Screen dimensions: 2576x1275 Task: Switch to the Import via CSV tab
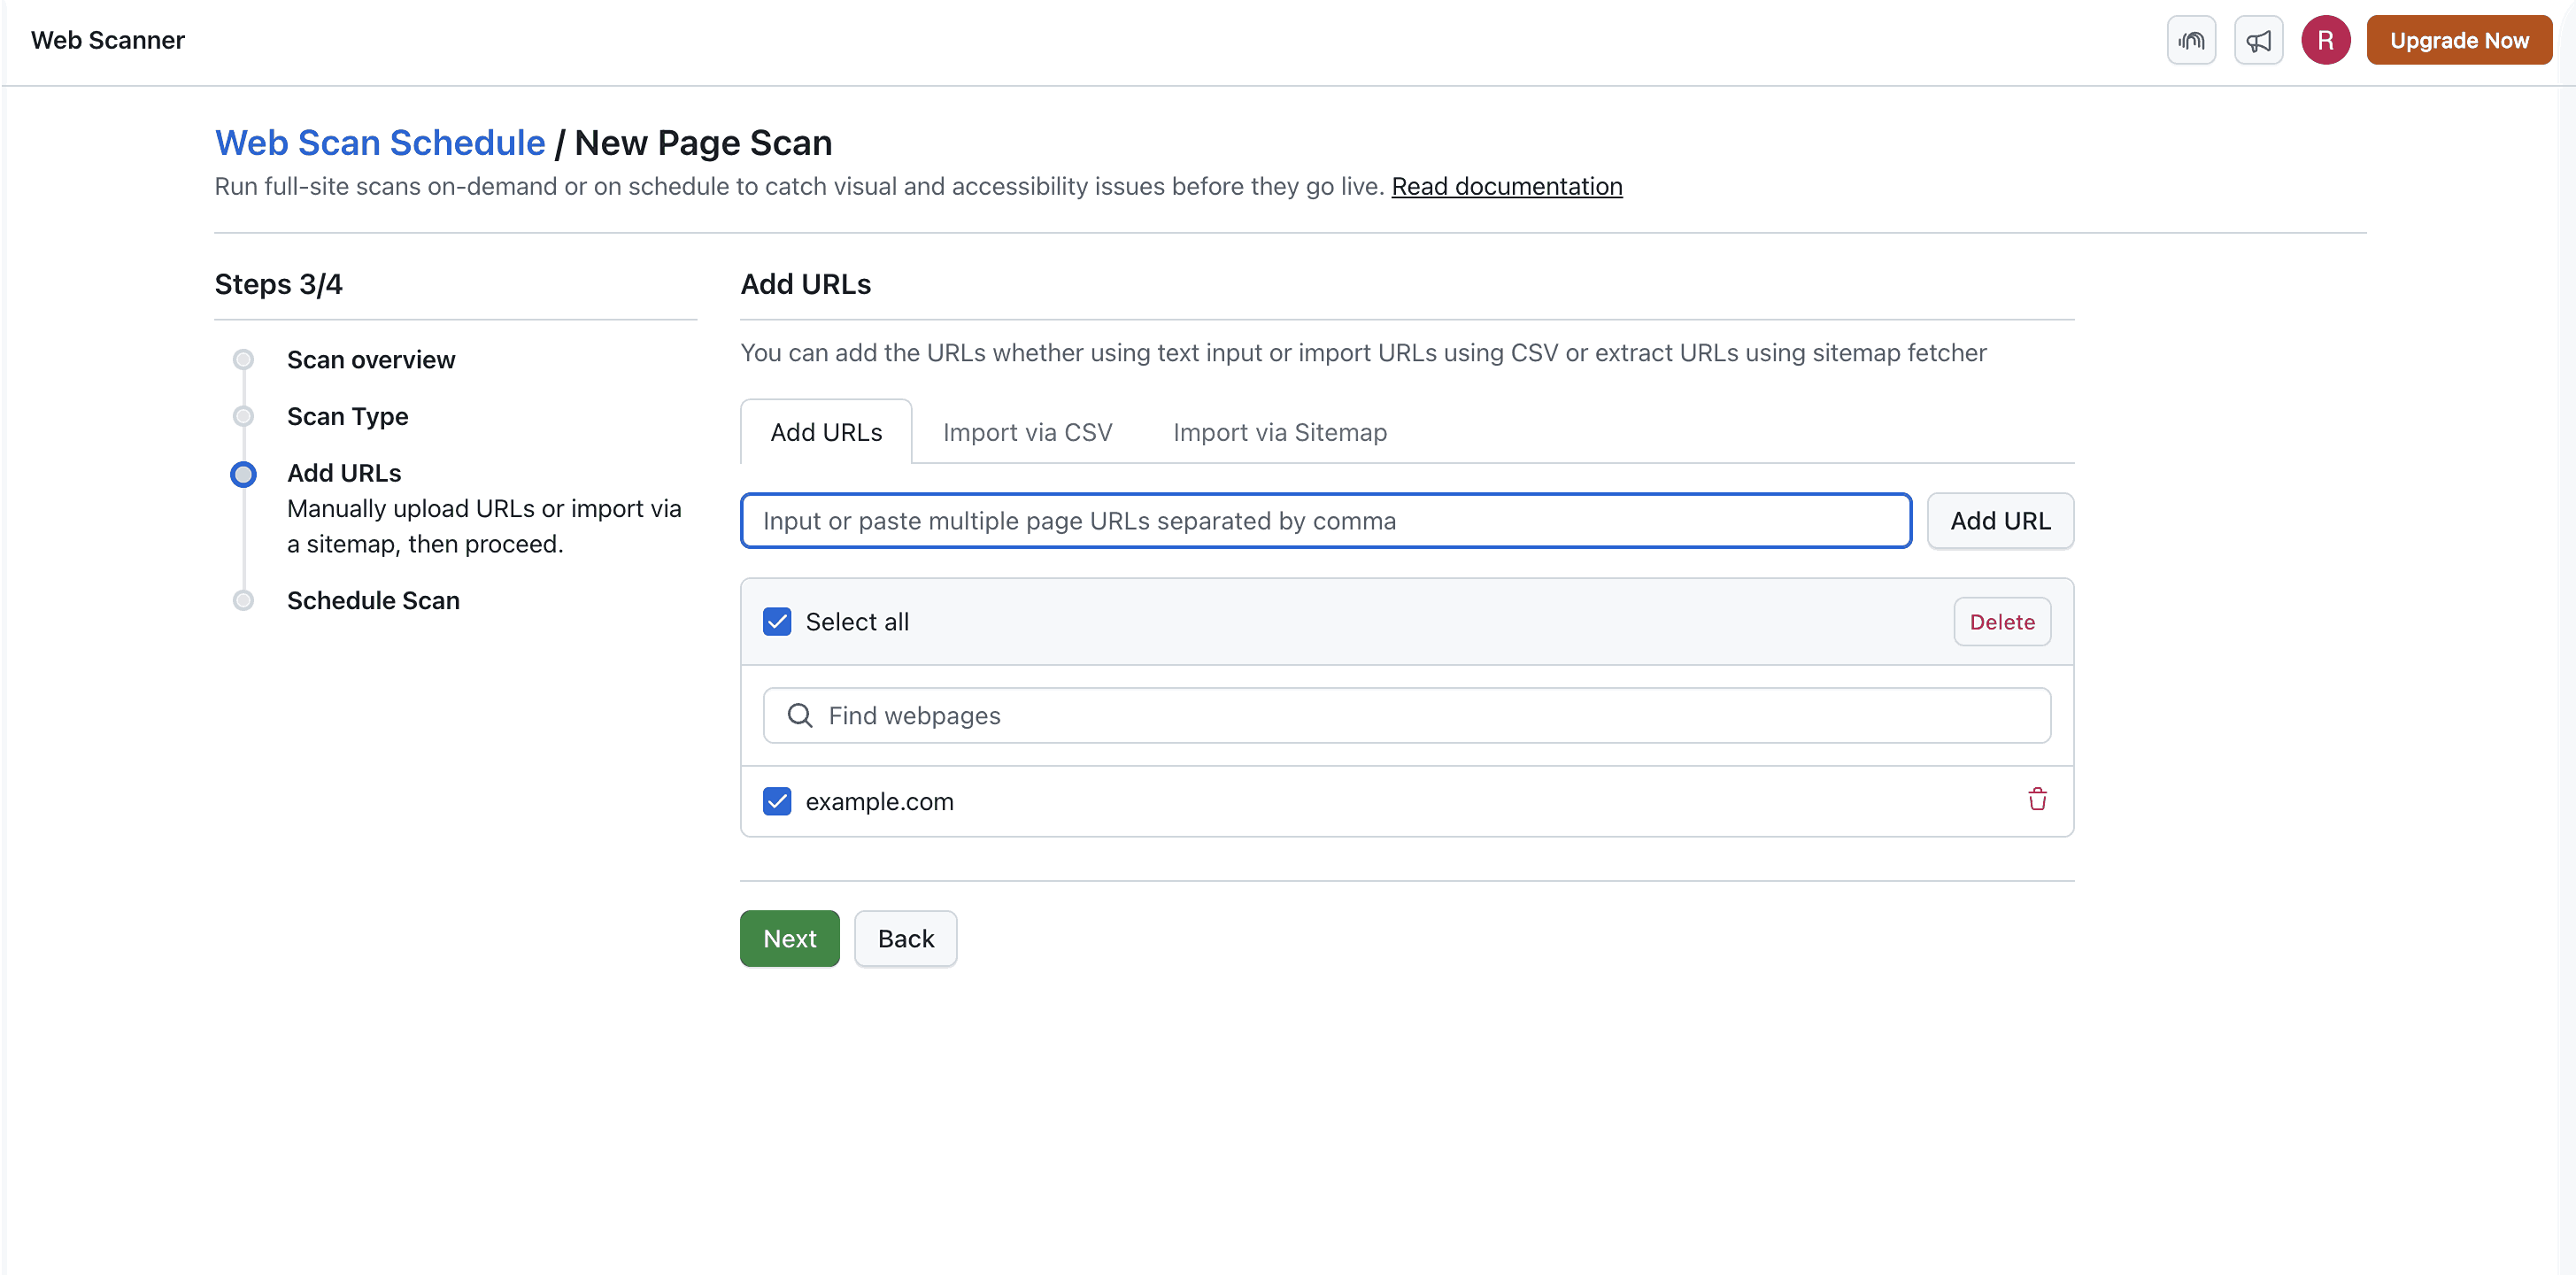[1027, 432]
